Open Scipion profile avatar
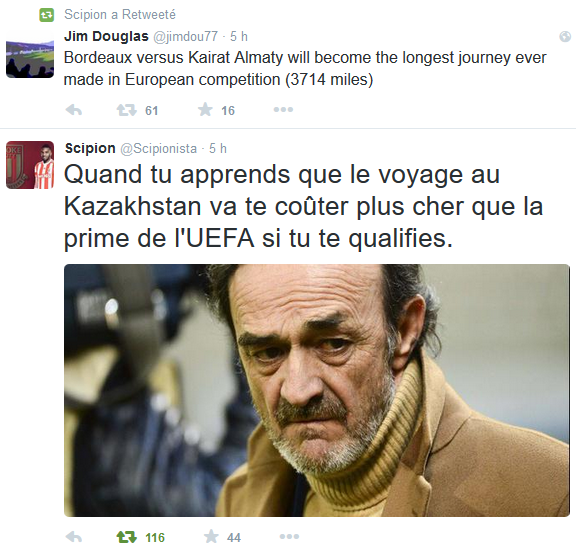Screen dimensions: 576x551 coord(30,165)
